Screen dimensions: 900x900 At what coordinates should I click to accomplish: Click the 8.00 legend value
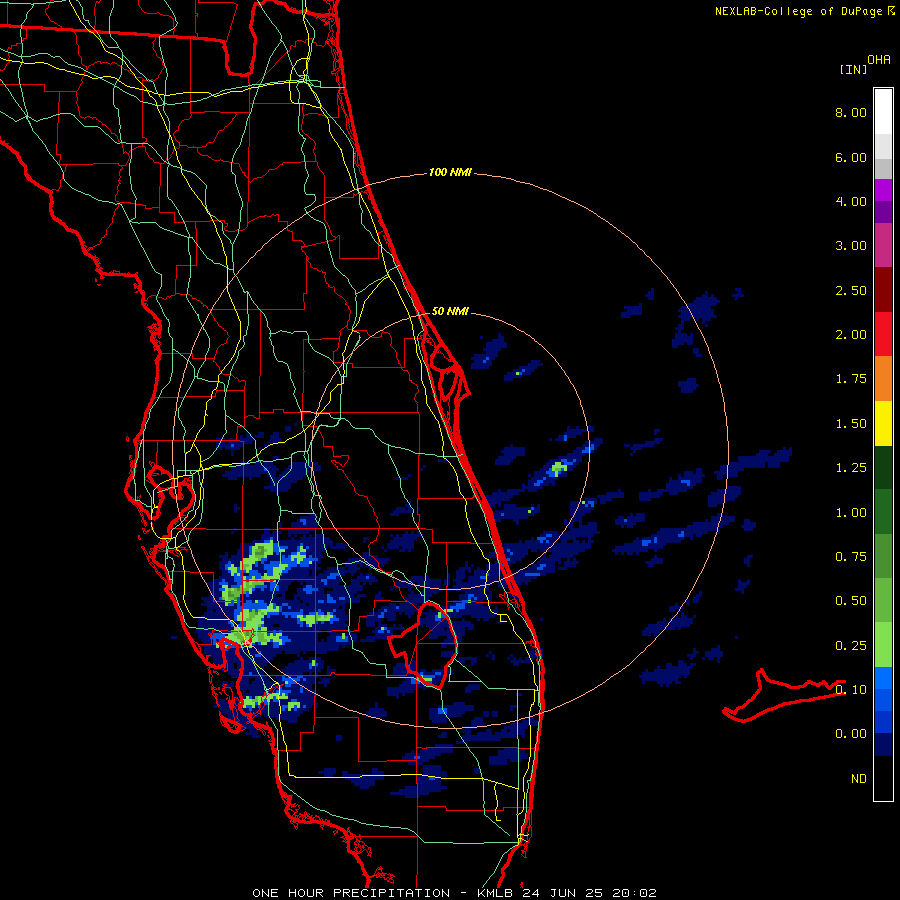click(x=851, y=112)
